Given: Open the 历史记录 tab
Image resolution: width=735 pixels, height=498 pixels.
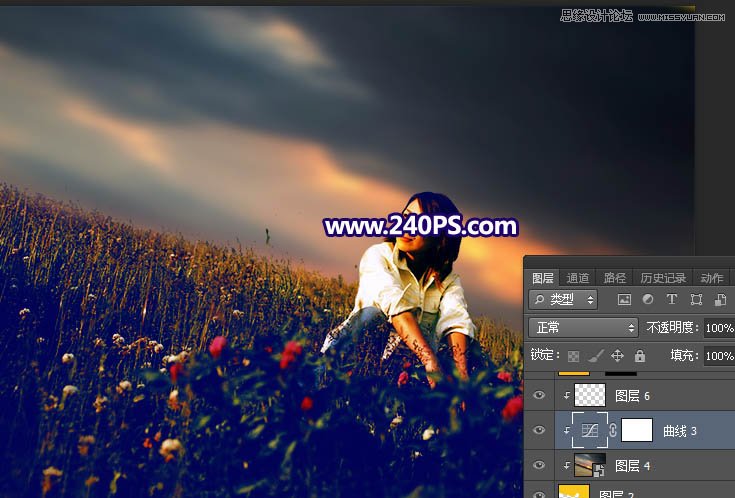Looking at the screenshot, I should pos(662,278).
